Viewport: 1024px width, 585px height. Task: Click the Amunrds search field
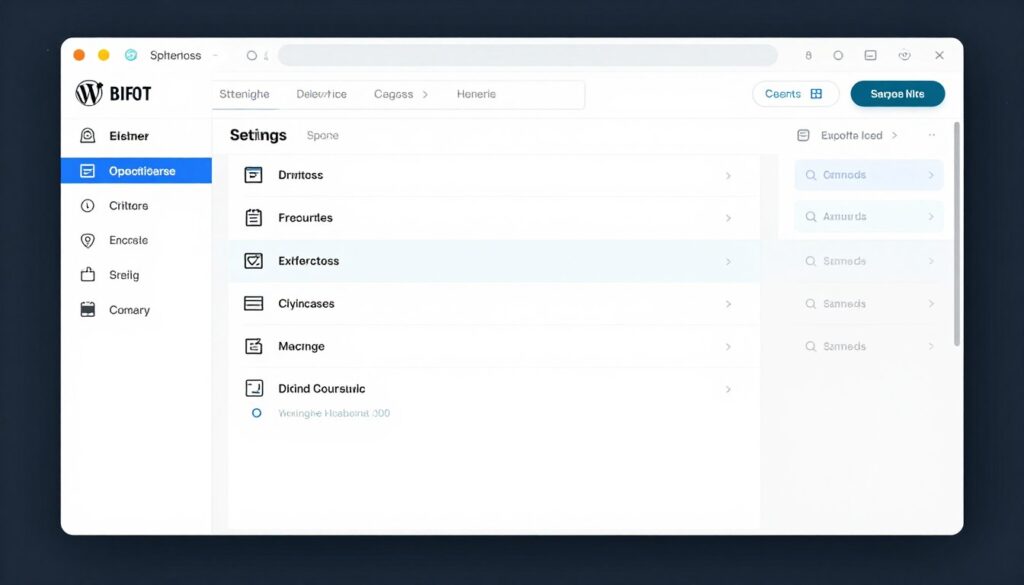(869, 216)
